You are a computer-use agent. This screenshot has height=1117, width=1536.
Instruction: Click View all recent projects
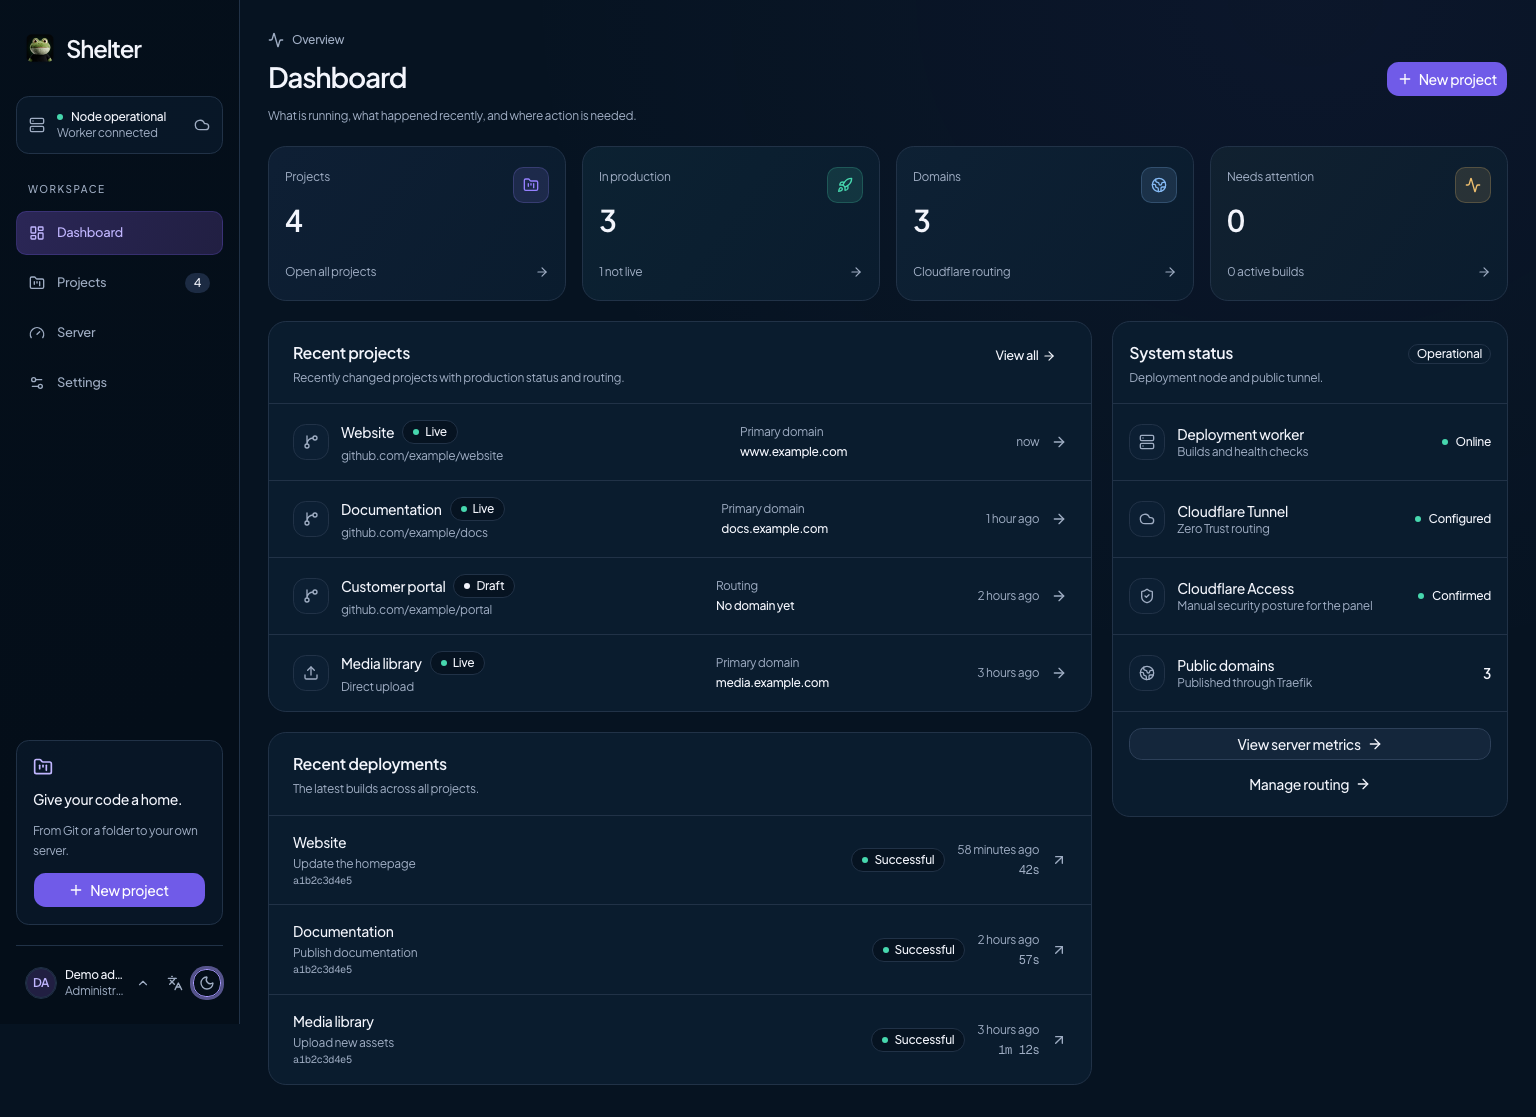1025,356
